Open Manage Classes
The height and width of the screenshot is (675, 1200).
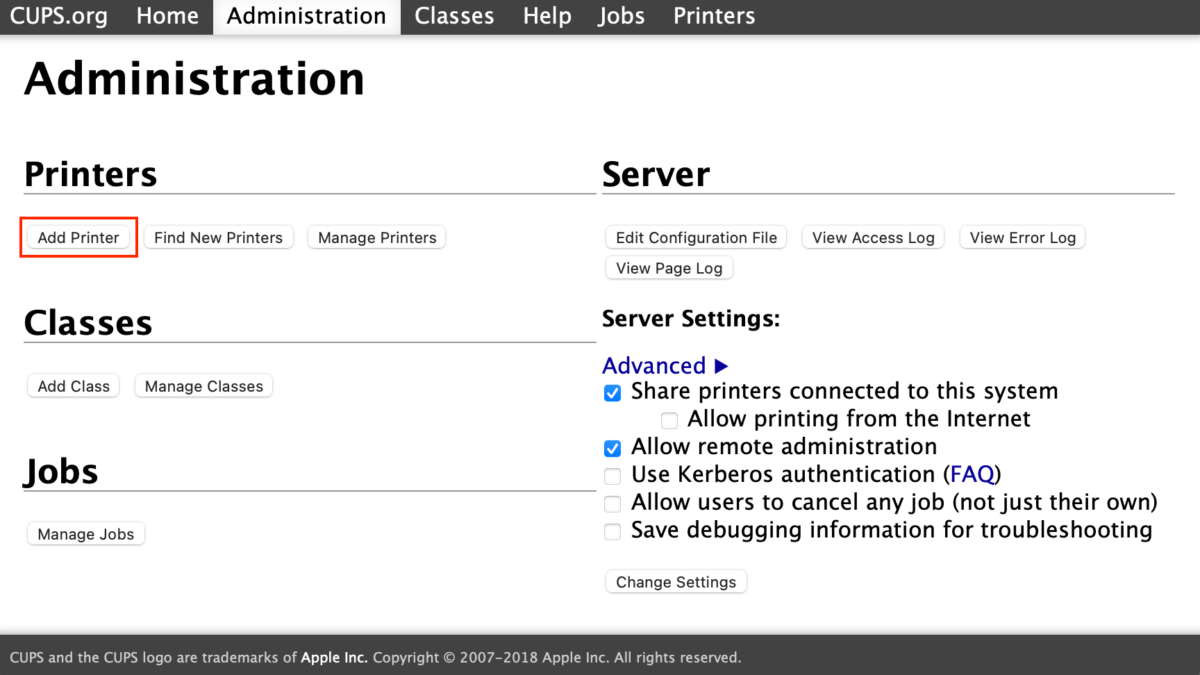tap(204, 386)
